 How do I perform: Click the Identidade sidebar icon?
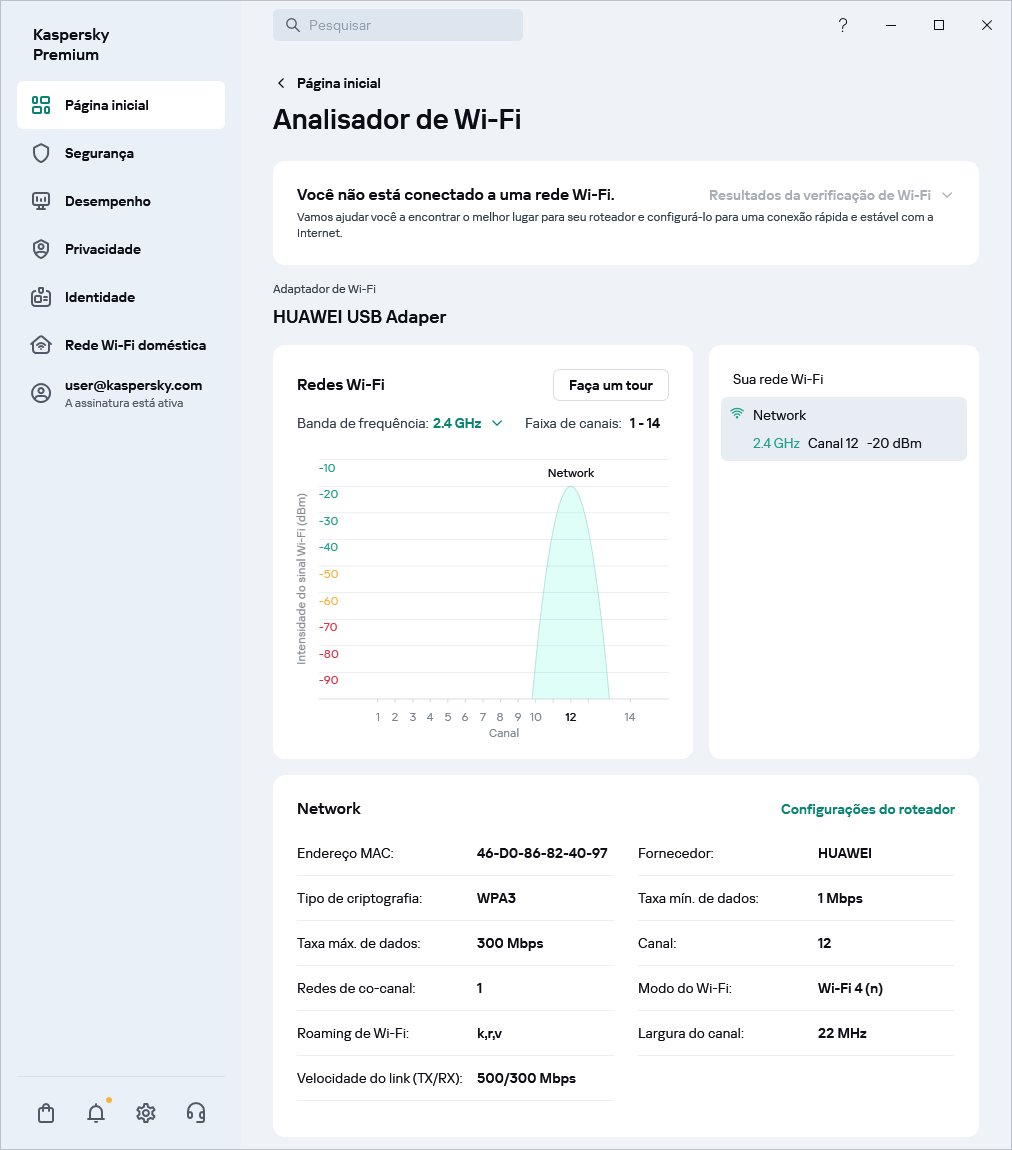tap(40, 297)
